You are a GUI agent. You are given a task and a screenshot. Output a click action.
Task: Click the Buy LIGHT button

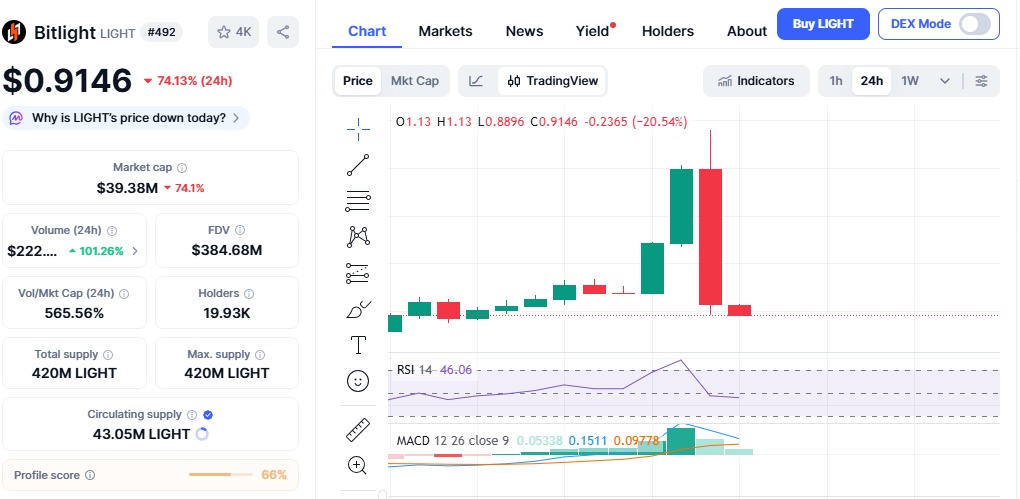click(x=822, y=24)
